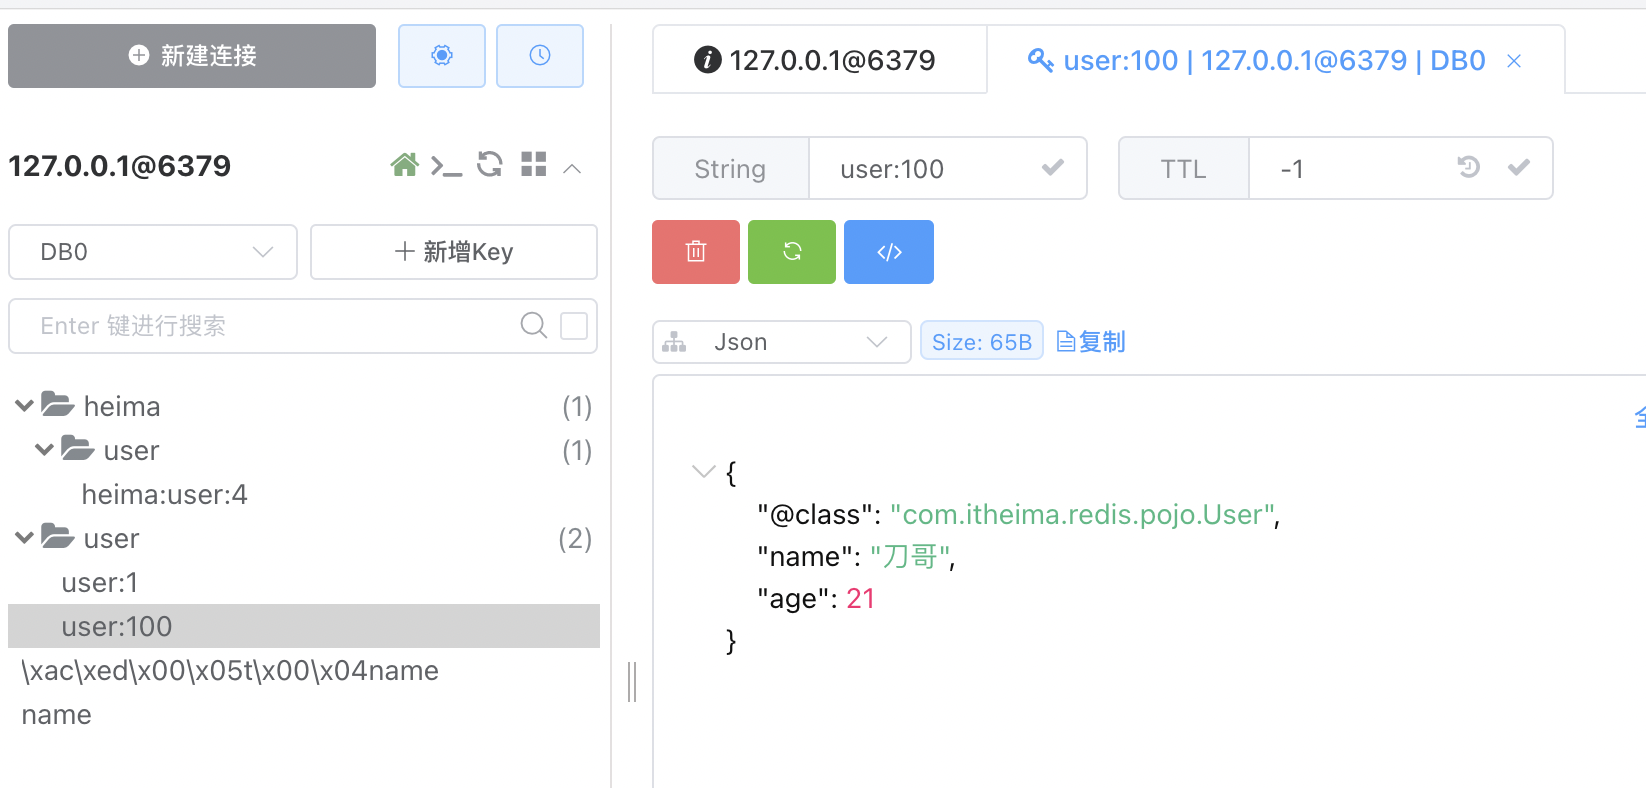Image resolution: width=1646 pixels, height=788 pixels.
Task: Click the Size: 65B tag
Action: point(982,341)
